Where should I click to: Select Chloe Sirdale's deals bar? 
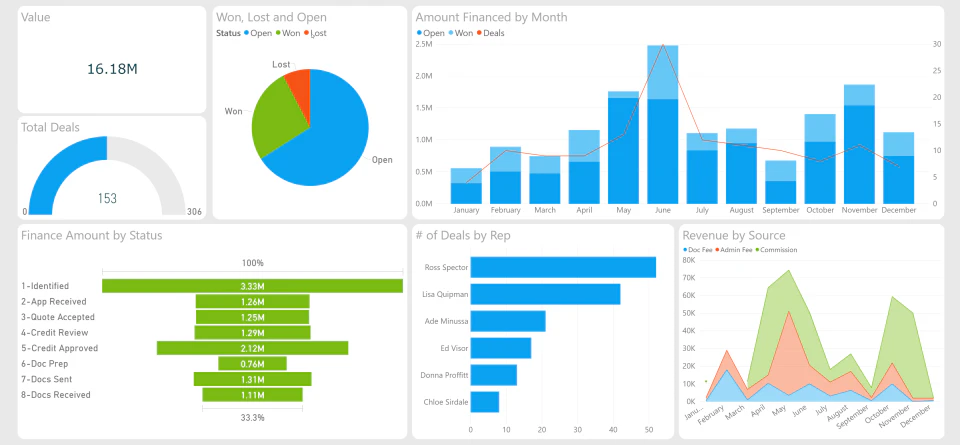click(485, 402)
